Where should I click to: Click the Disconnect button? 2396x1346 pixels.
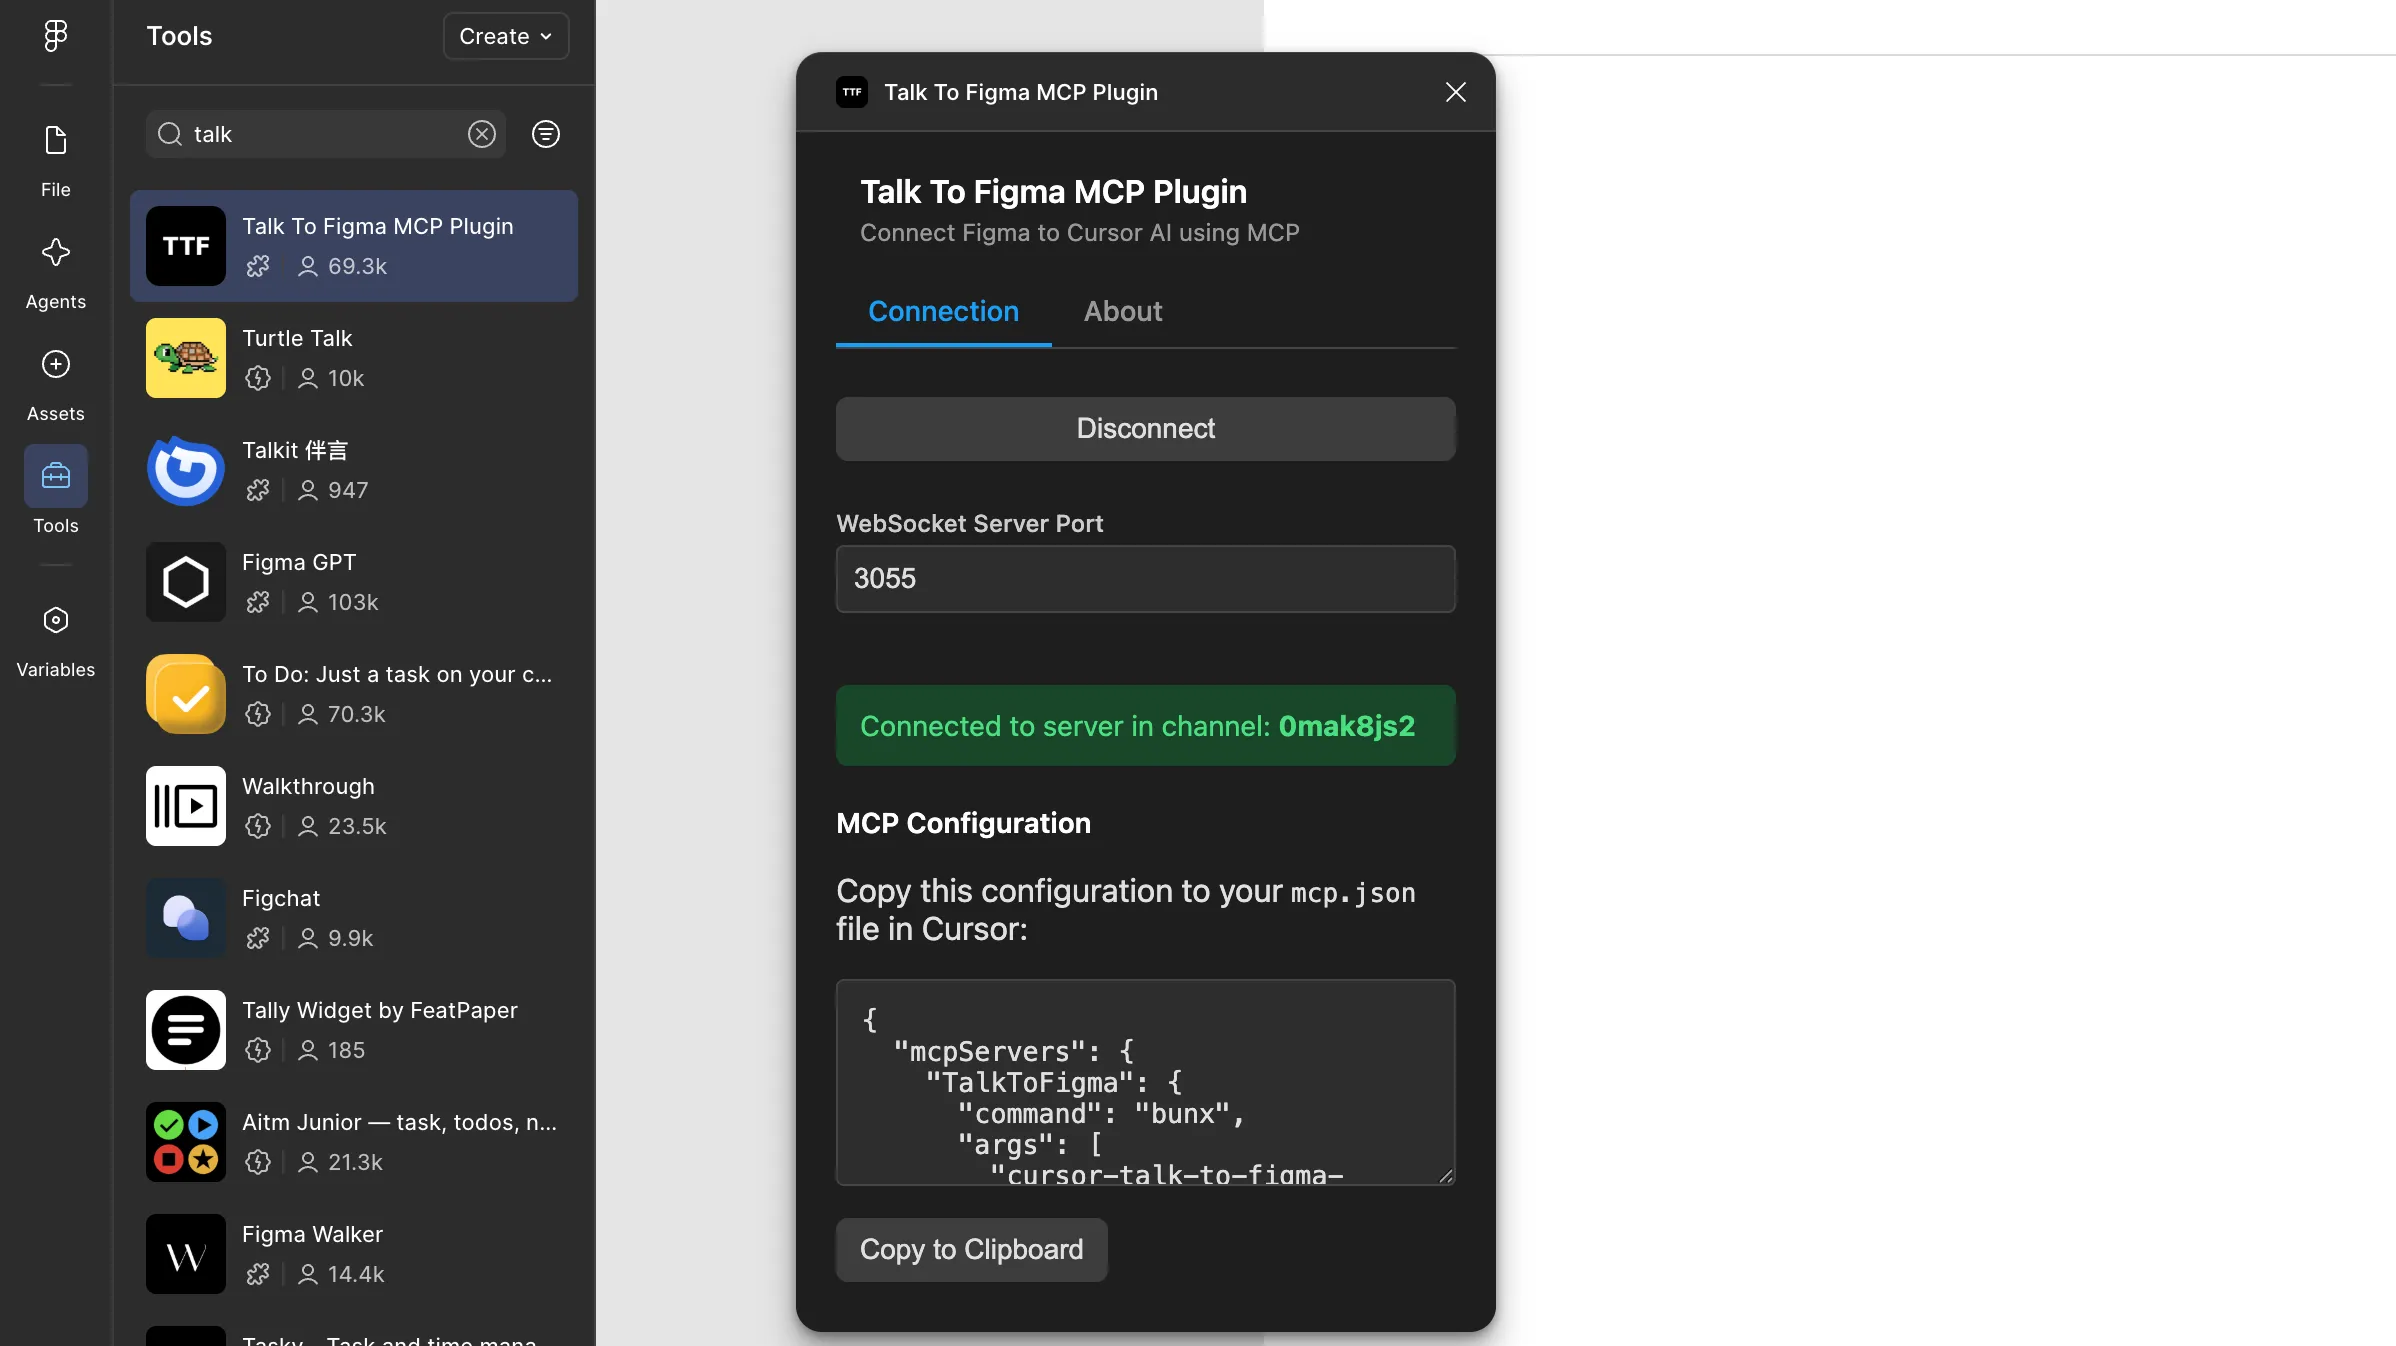1146,429
